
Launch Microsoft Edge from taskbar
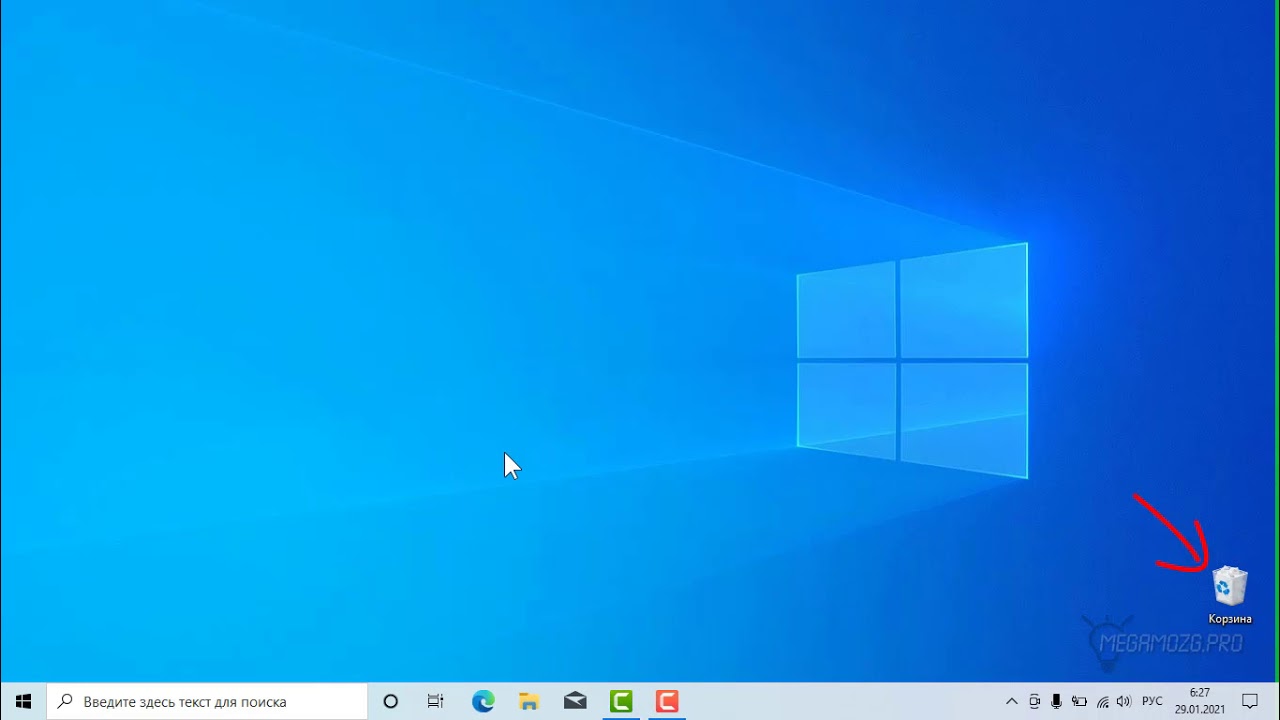point(483,701)
